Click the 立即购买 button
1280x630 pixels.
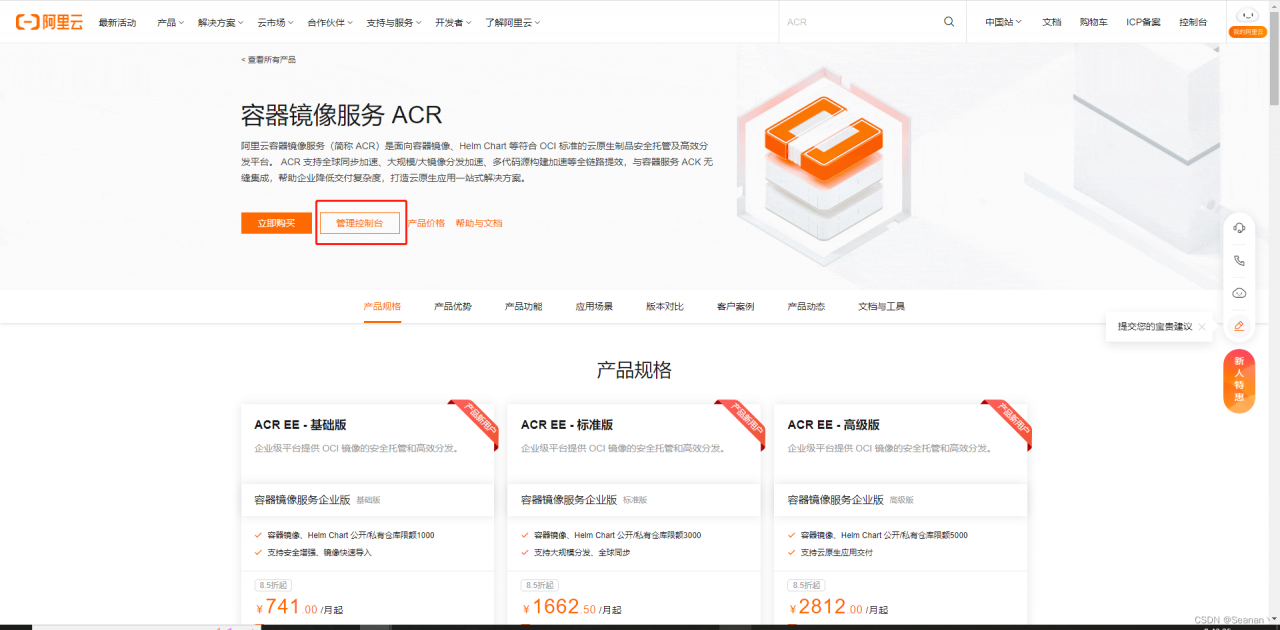click(275, 222)
